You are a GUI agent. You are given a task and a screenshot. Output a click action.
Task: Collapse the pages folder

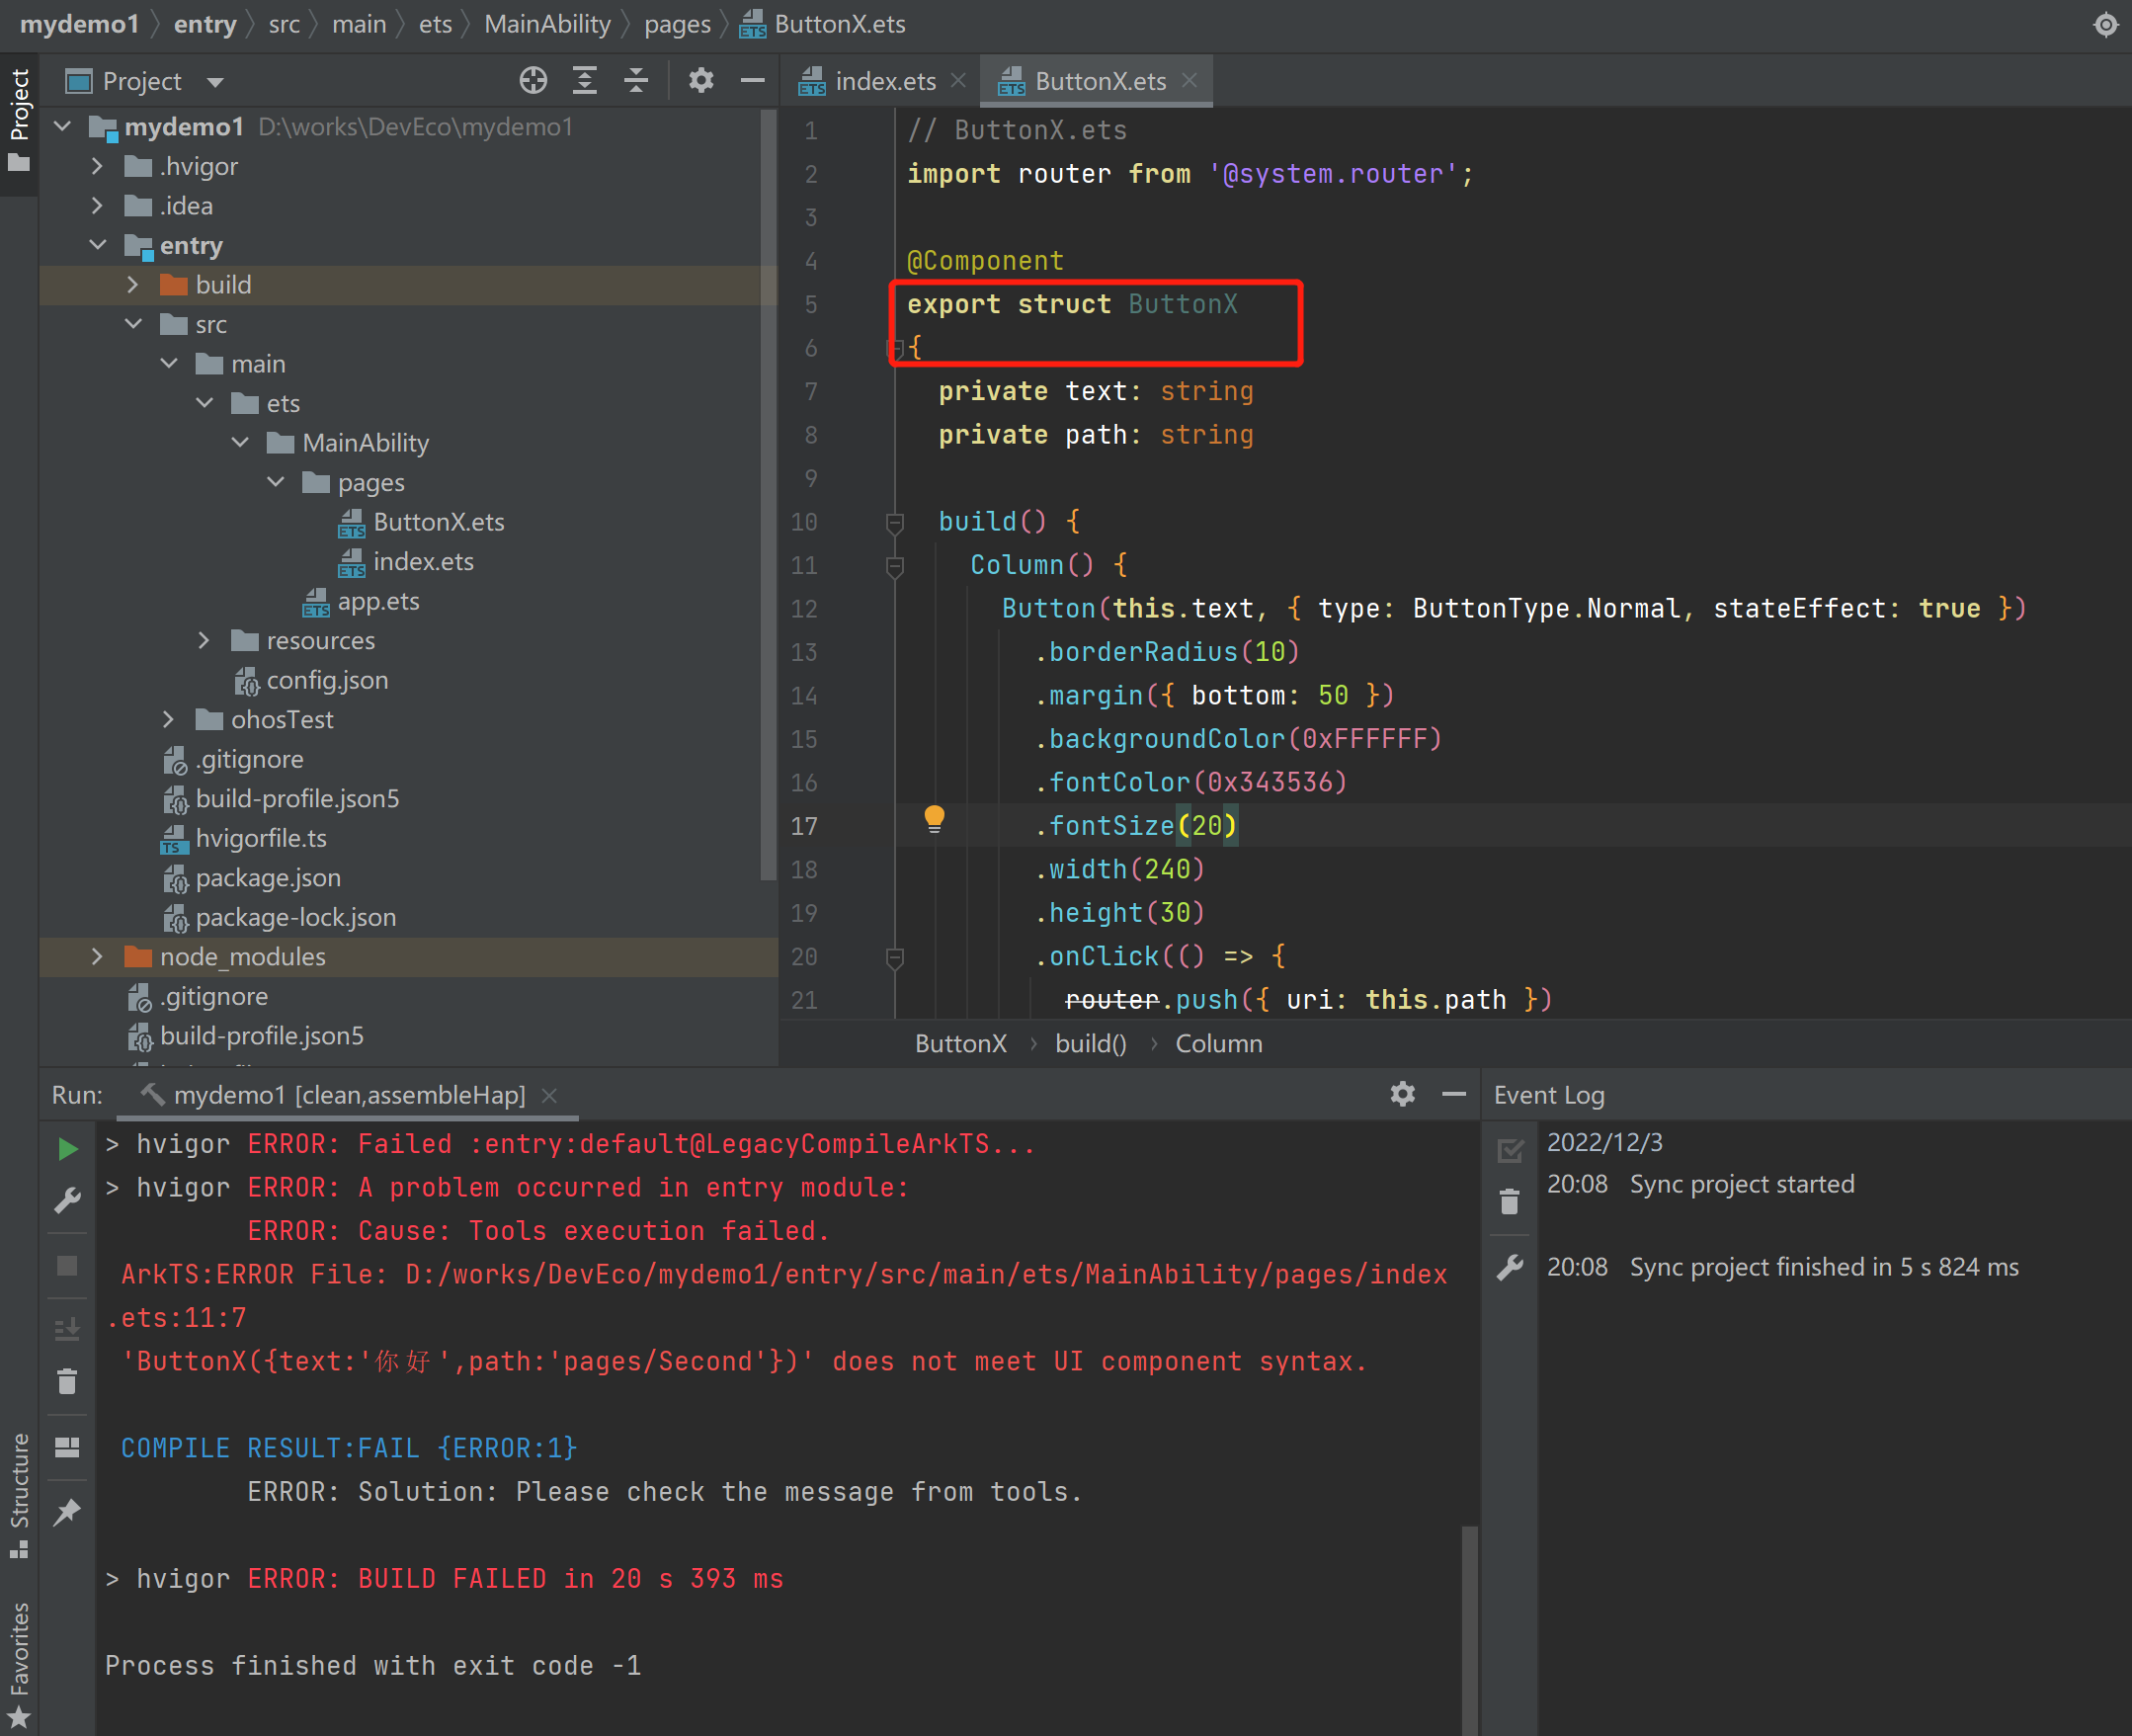(276, 483)
